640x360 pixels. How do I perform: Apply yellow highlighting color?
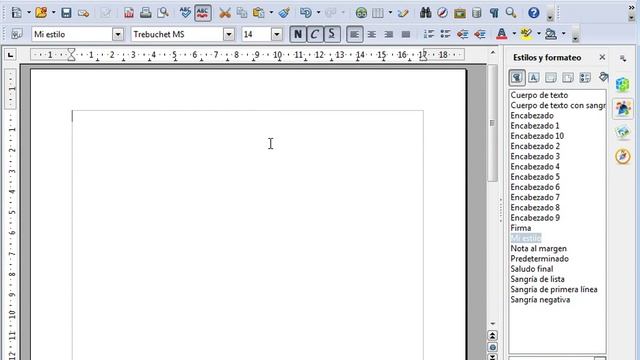pos(527,34)
